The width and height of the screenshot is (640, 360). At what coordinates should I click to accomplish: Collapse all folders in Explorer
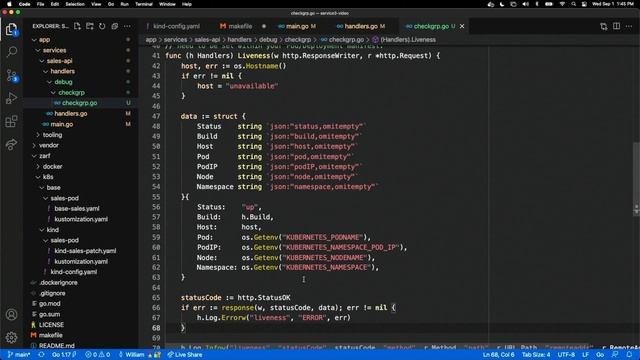115,26
